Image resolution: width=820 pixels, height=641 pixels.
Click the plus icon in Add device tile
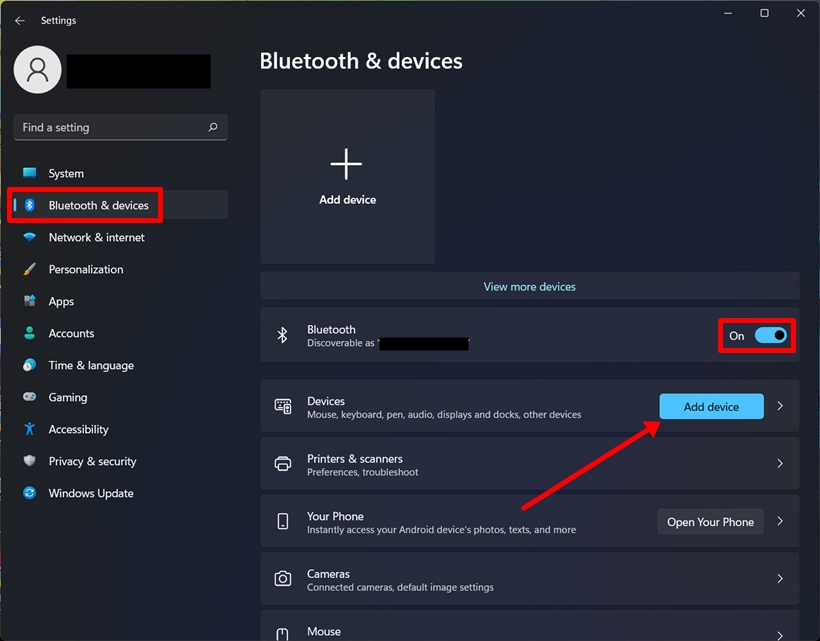(x=346, y=164)
